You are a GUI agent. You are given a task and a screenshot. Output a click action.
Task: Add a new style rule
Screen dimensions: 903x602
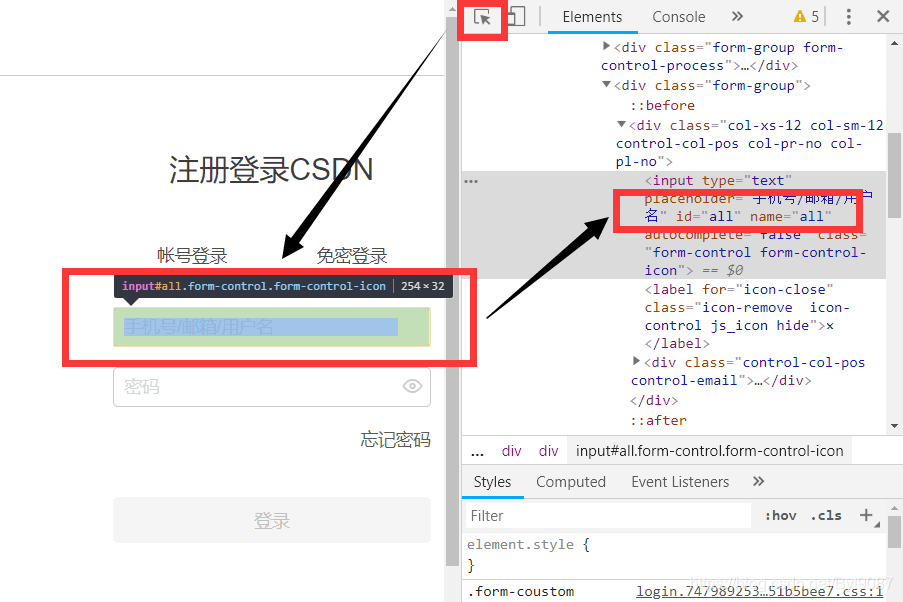[866, 515]
